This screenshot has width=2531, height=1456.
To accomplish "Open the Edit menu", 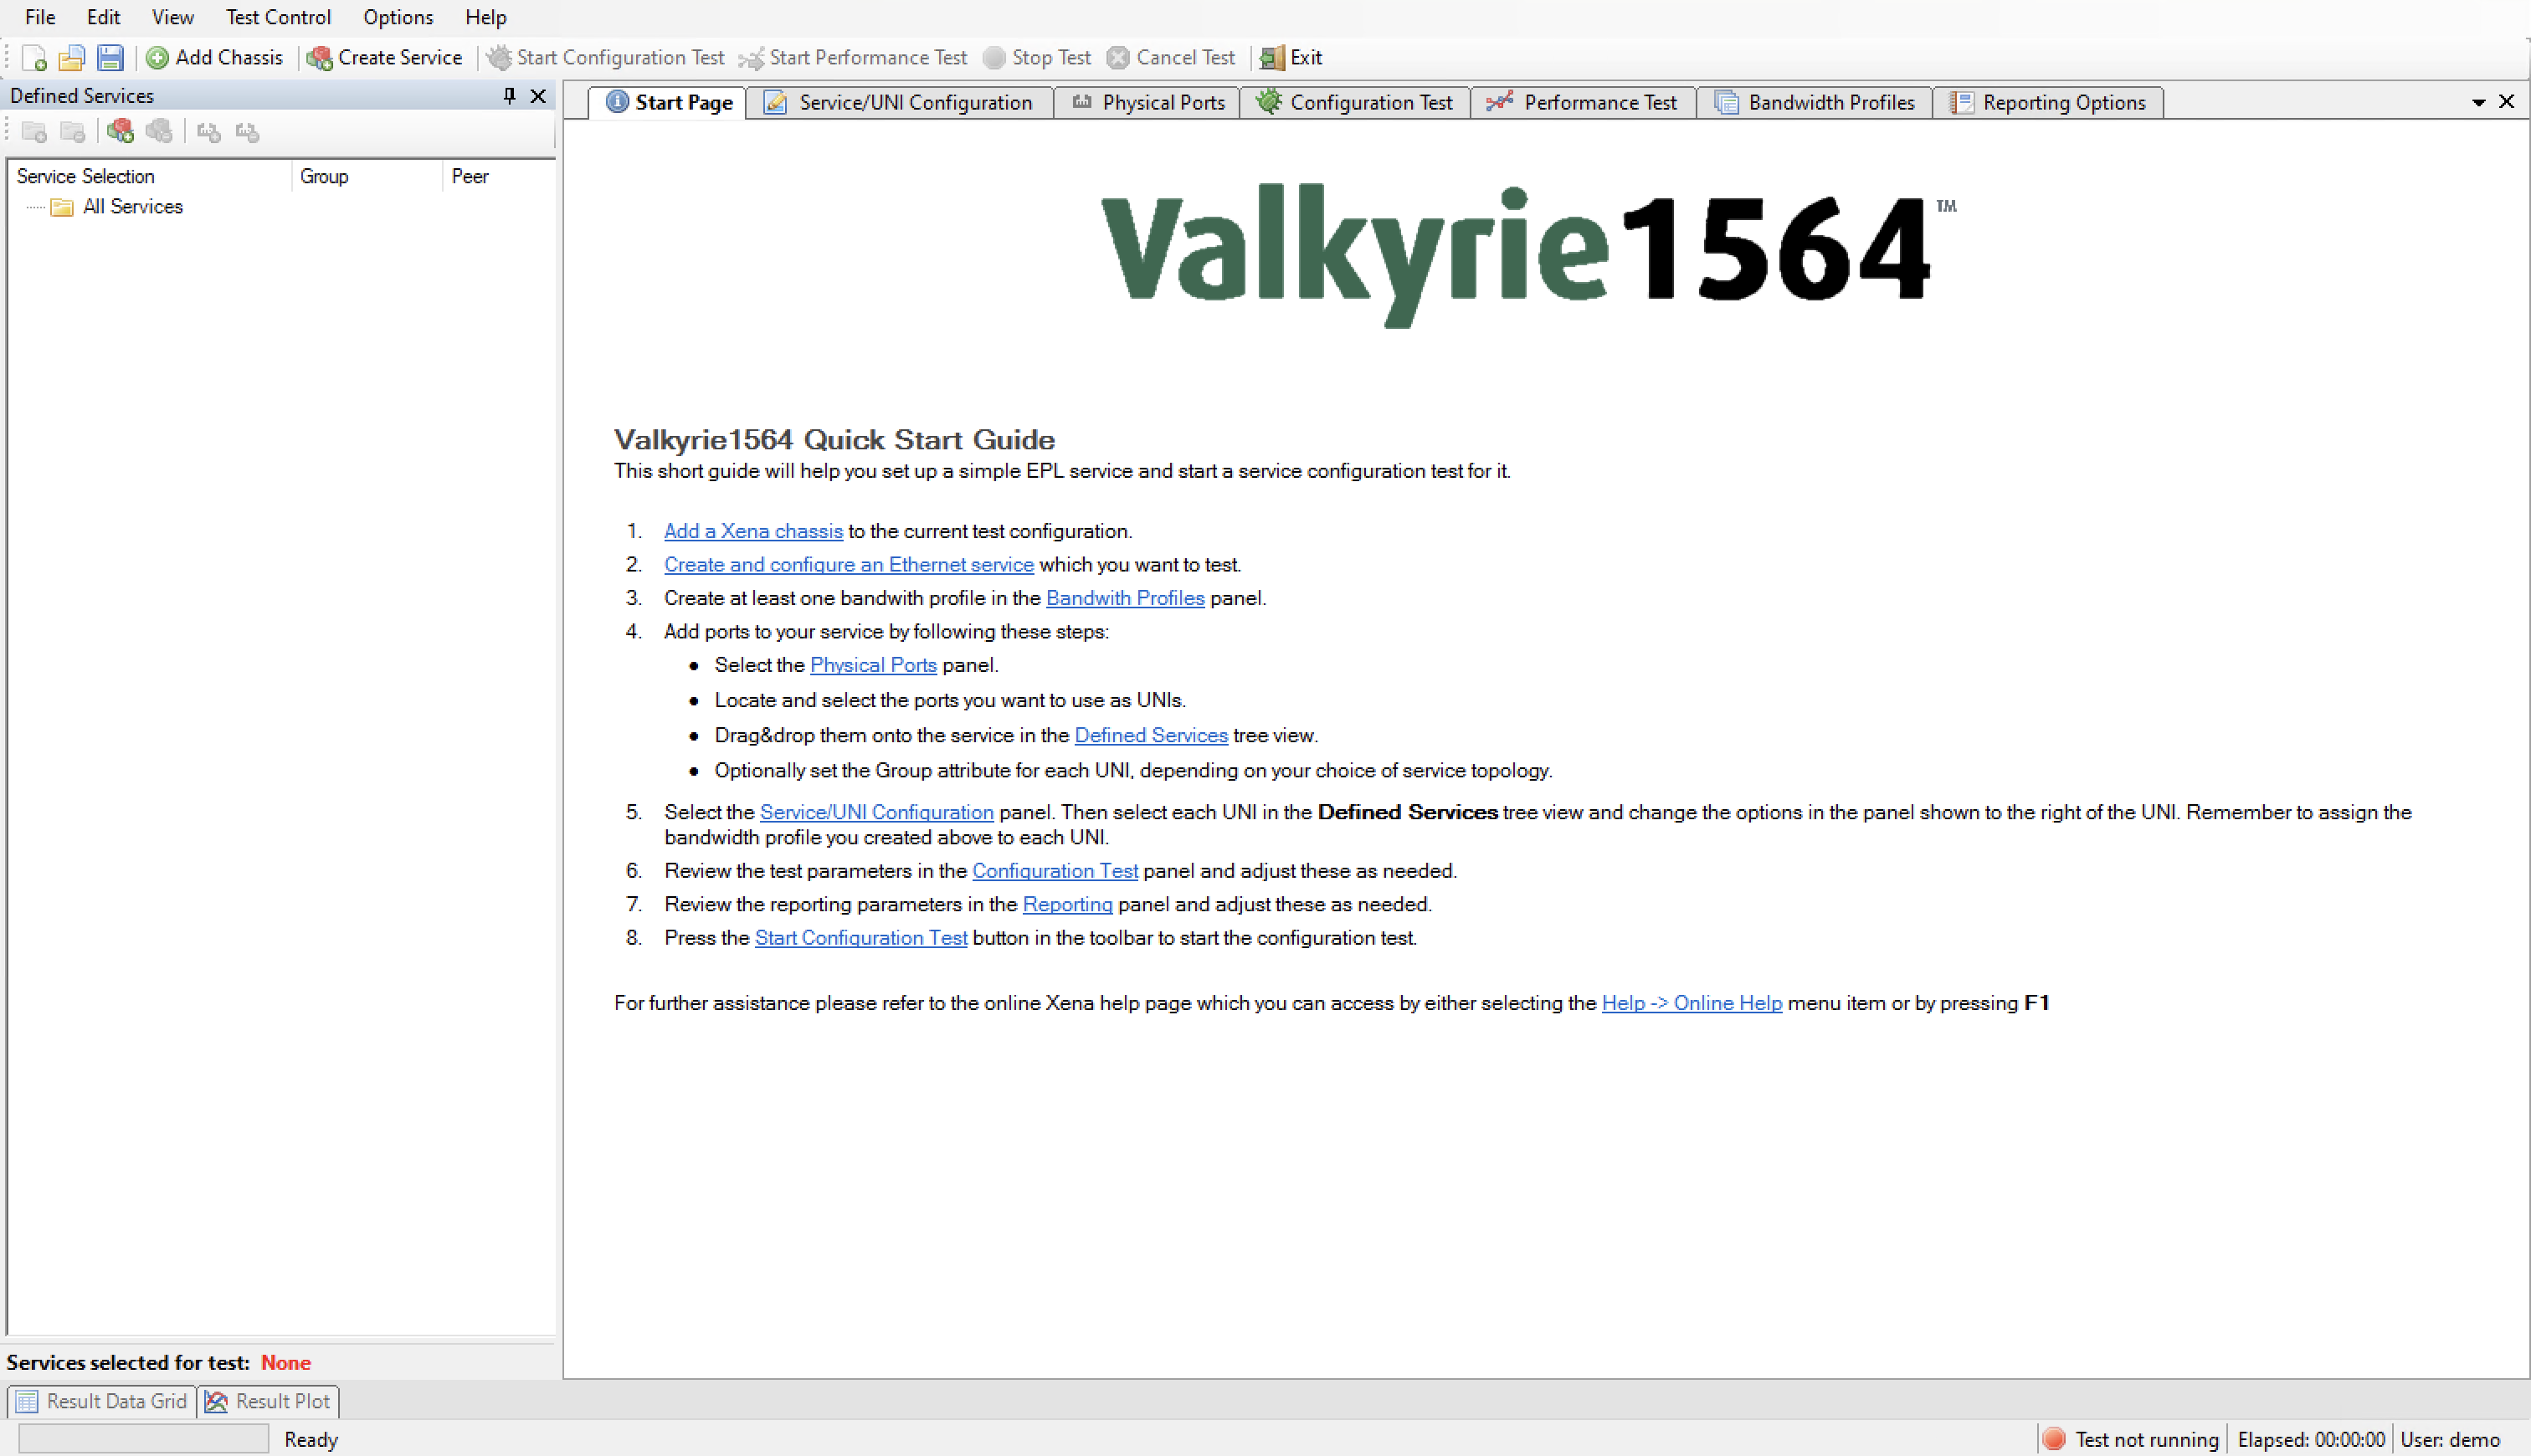I will [103, 17].
